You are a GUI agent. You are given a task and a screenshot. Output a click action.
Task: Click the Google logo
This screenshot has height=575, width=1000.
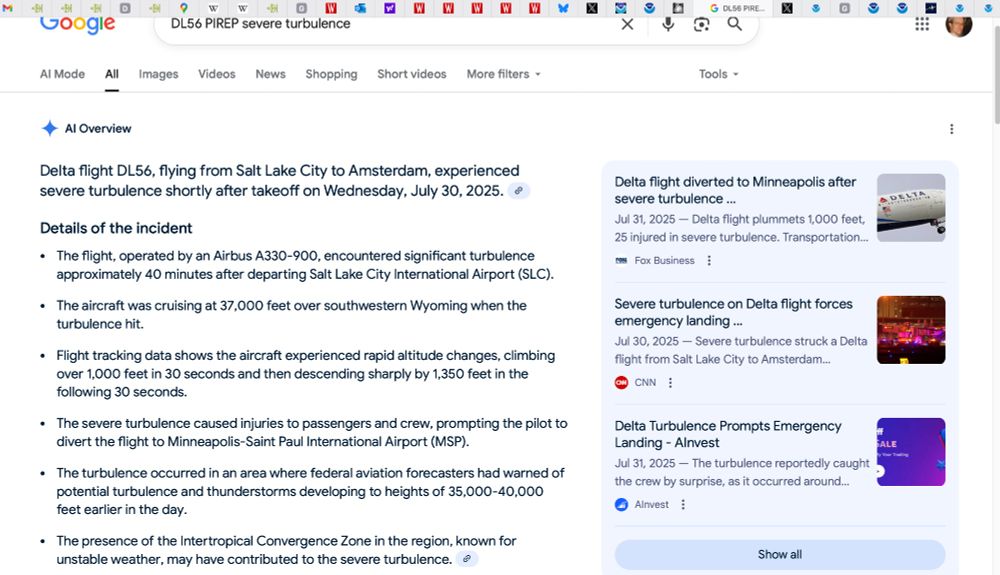coord(77,25)
